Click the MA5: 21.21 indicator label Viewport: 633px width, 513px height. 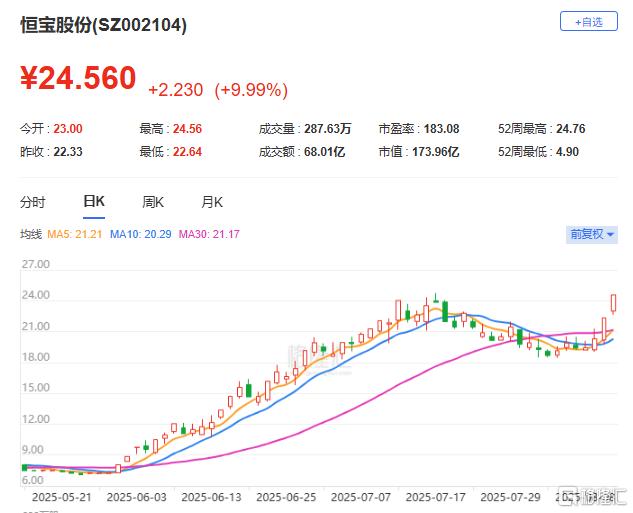click(x=75, y=234)
